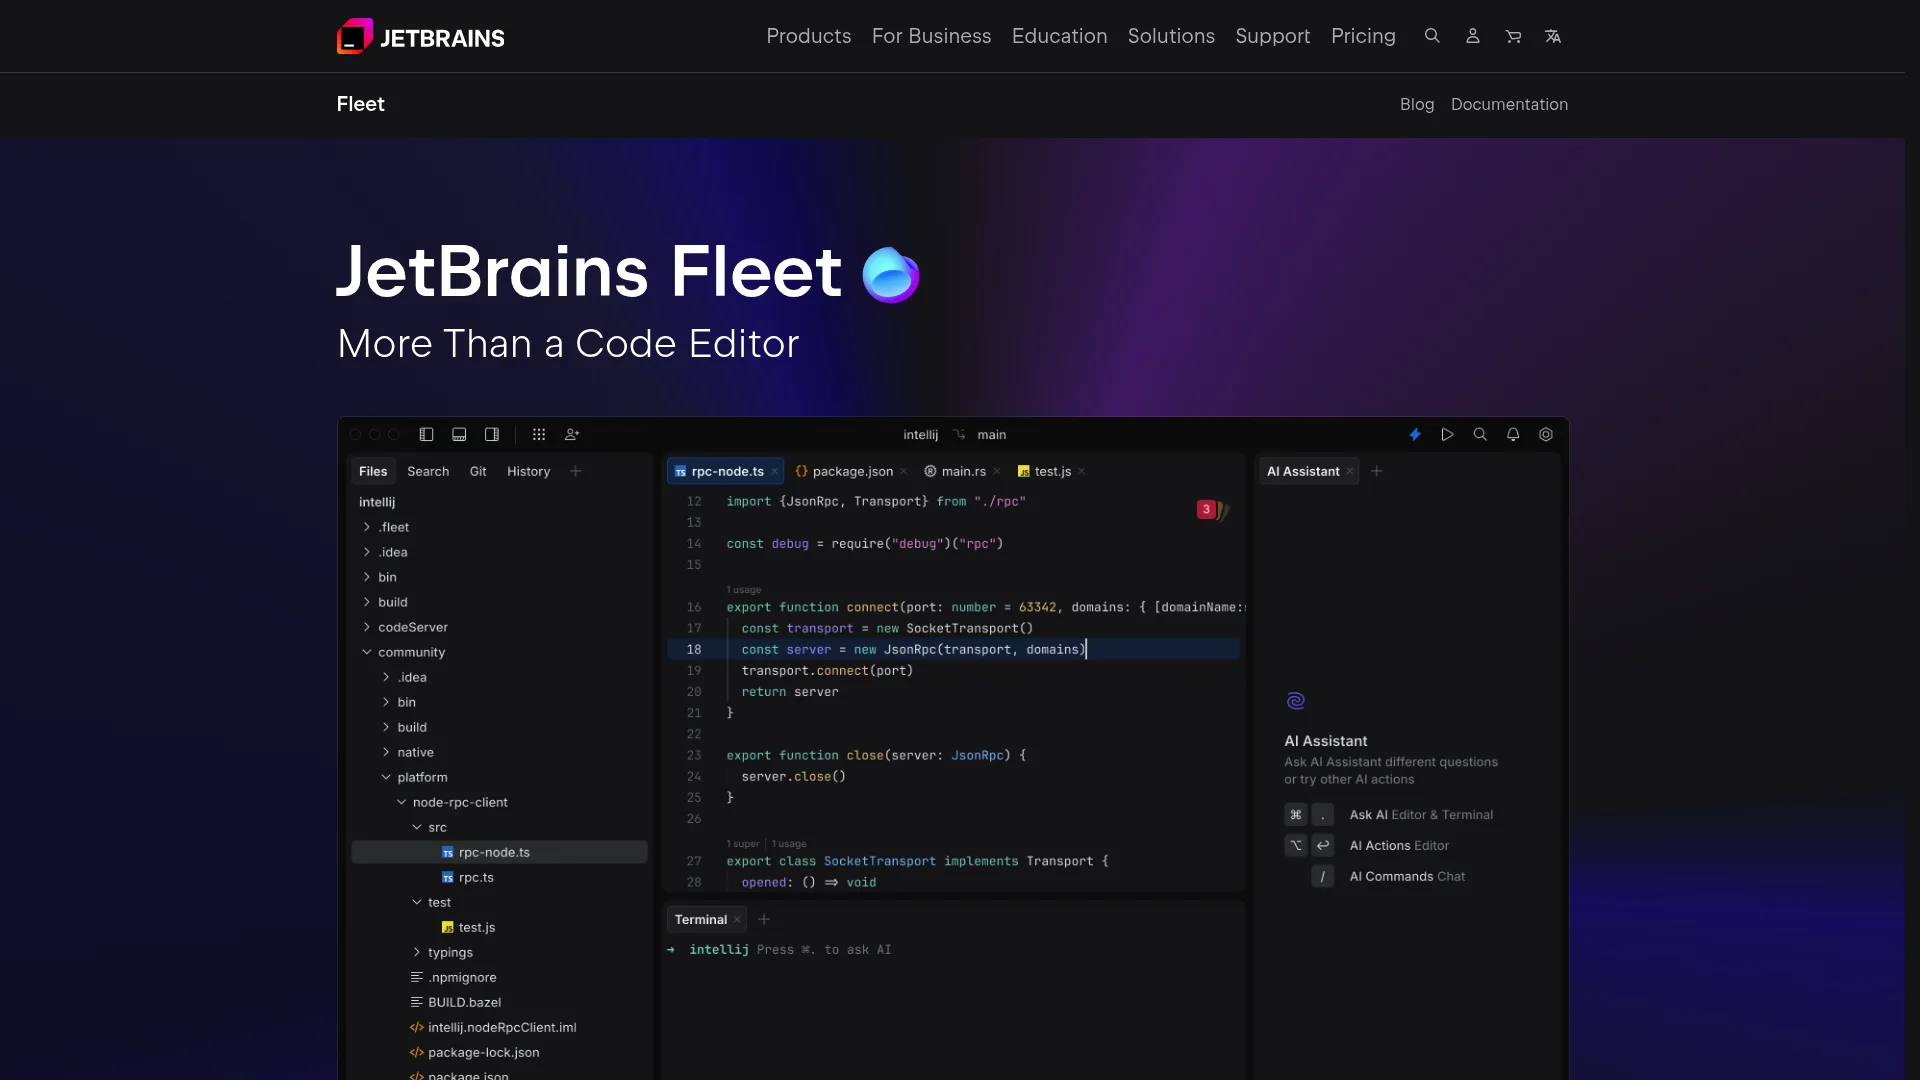Add a new tab in Files panel
1920x1080 pixels.
(x=575, y=471)
